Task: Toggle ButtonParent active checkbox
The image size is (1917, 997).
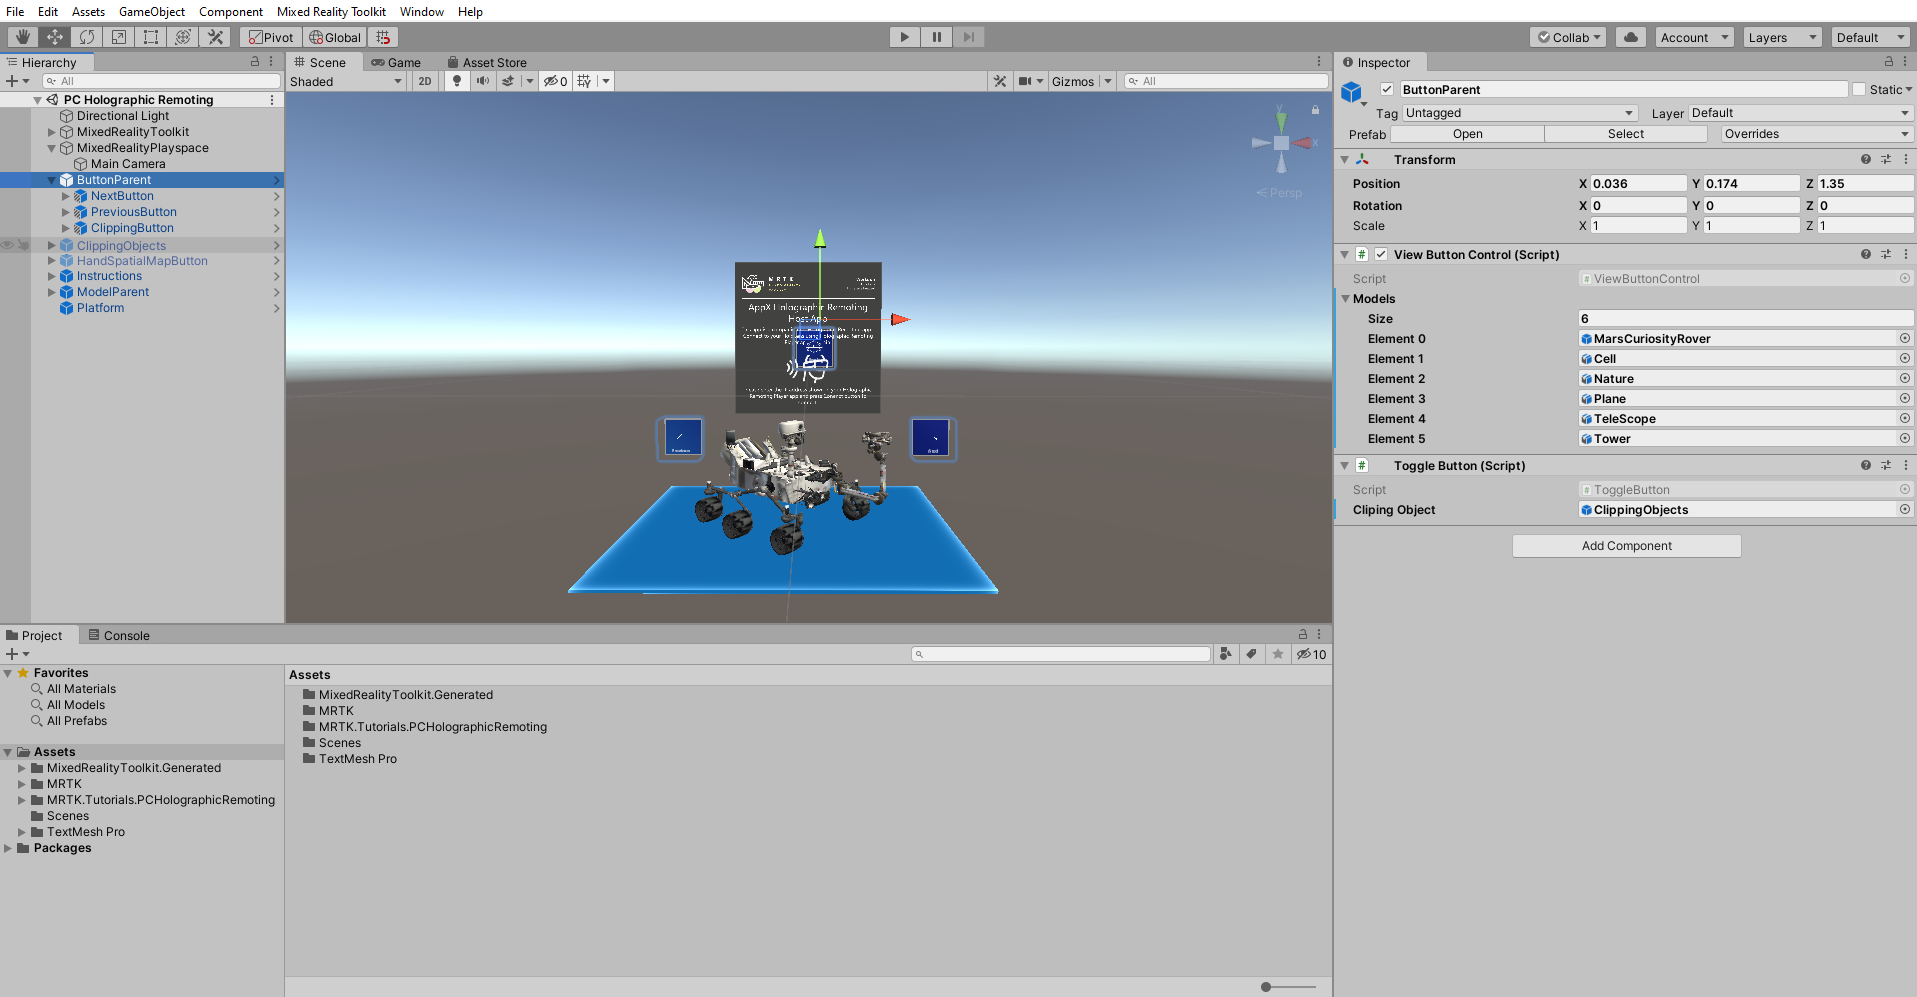Action: coord(1387,89)
